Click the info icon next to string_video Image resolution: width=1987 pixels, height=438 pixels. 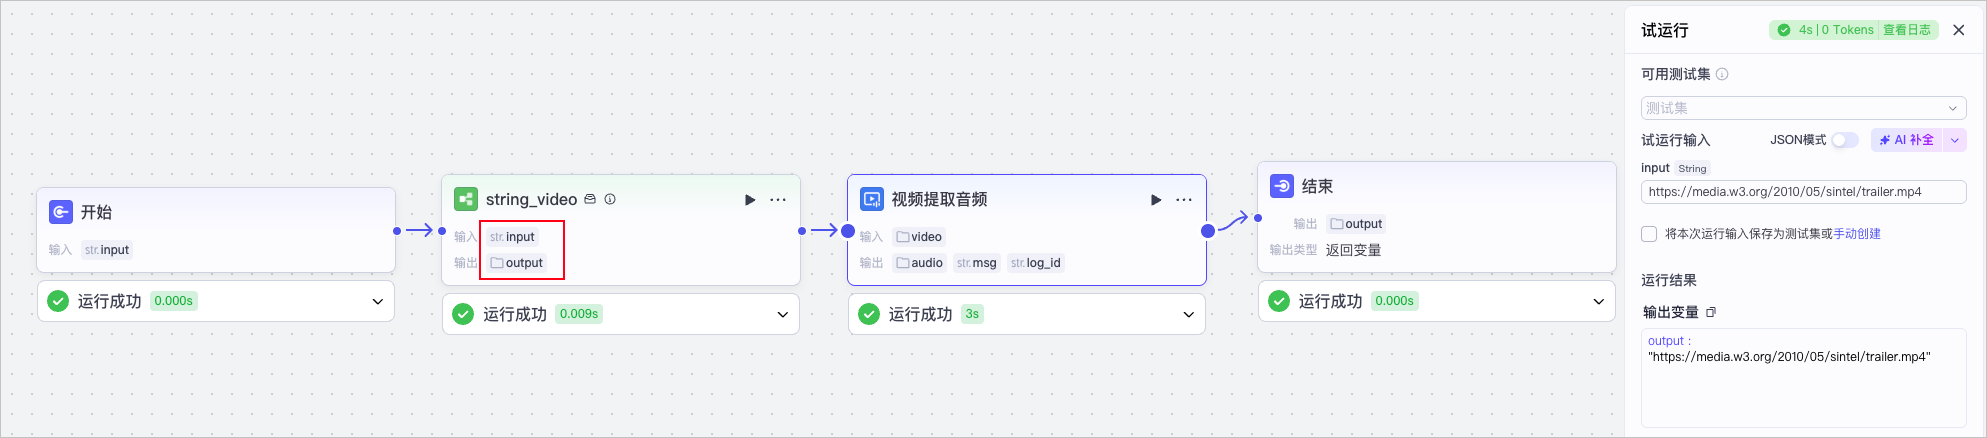[x=610, y=199]
